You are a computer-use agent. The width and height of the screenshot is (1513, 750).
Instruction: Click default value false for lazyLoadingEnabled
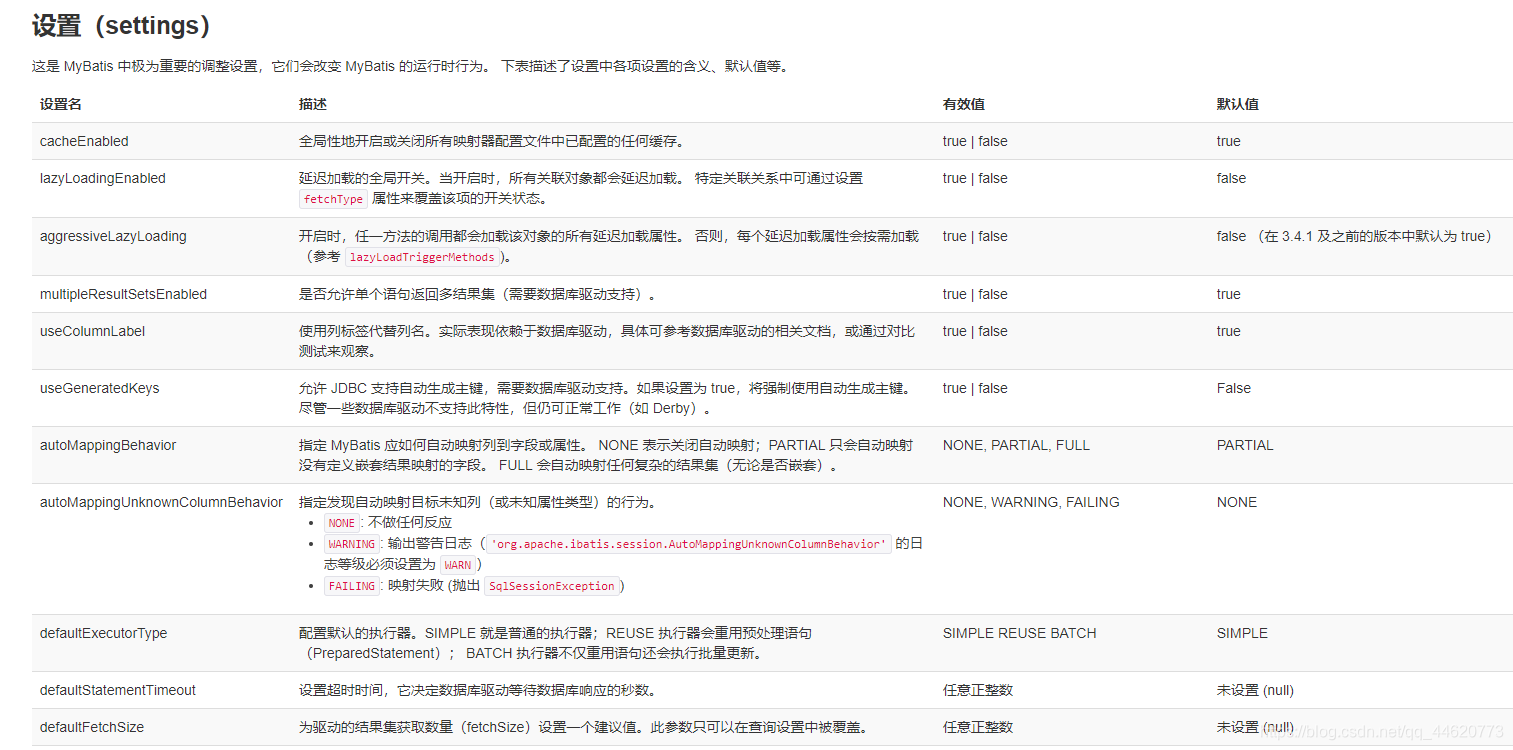pos(1232,178)
